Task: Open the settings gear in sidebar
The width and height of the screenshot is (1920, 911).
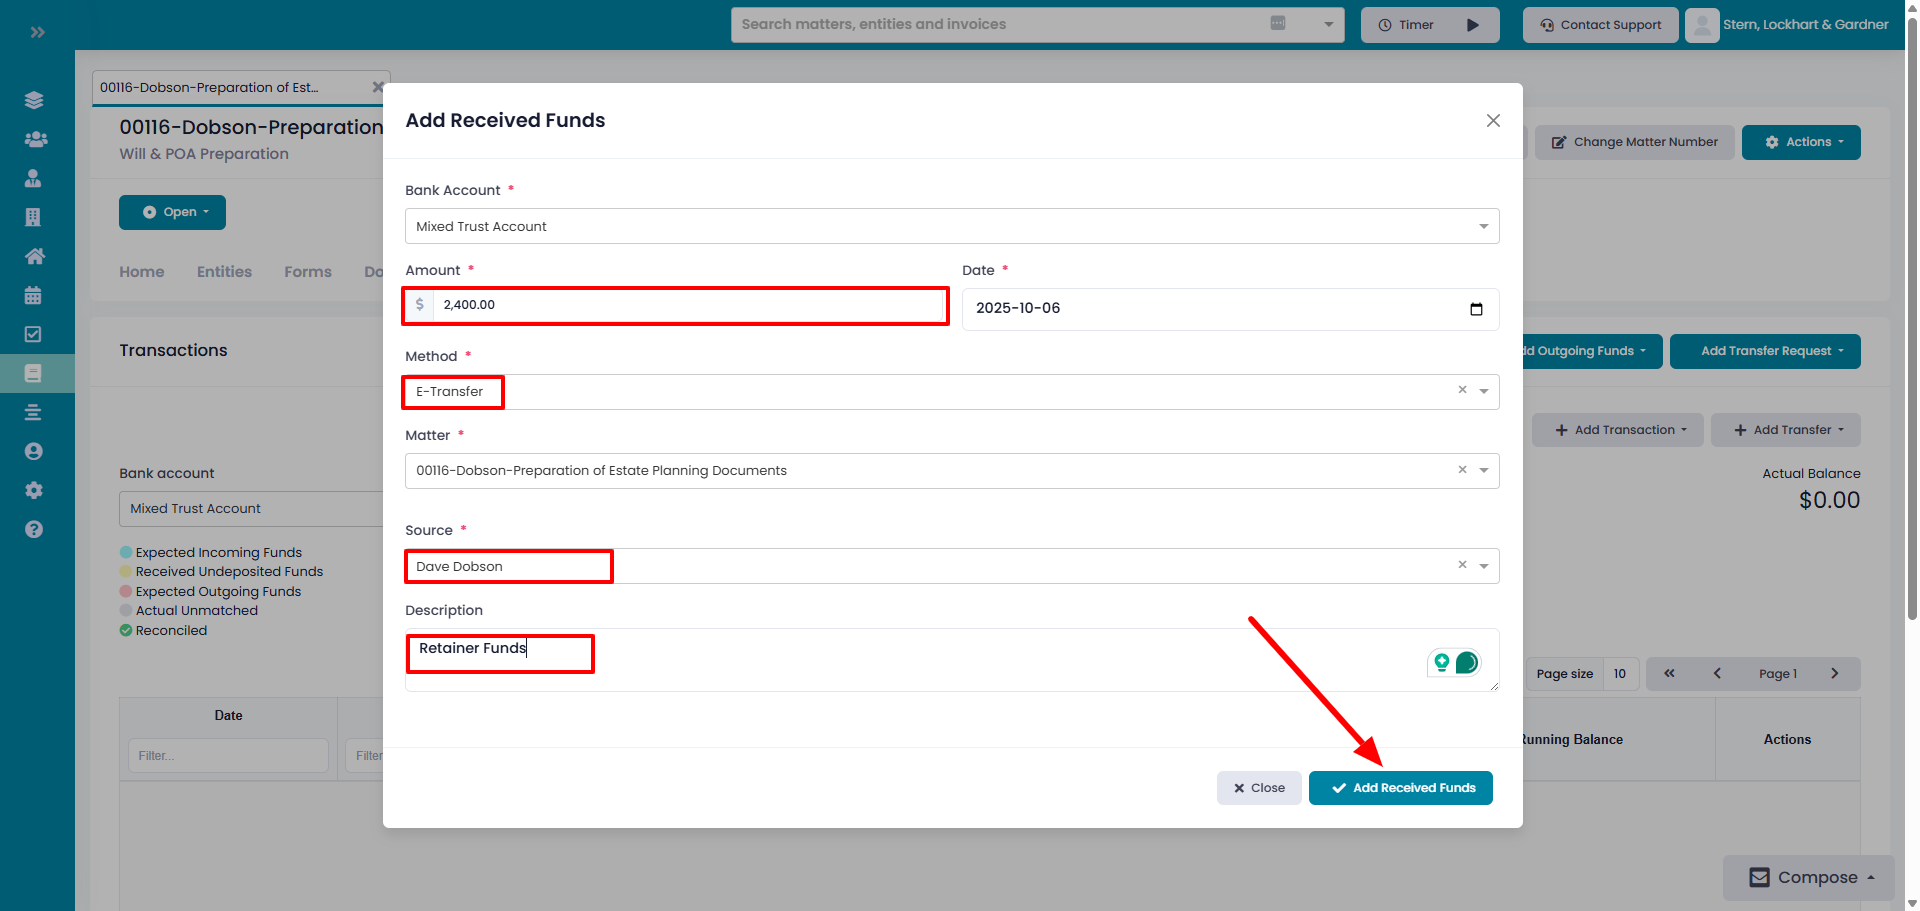Action: coord(33,490)
